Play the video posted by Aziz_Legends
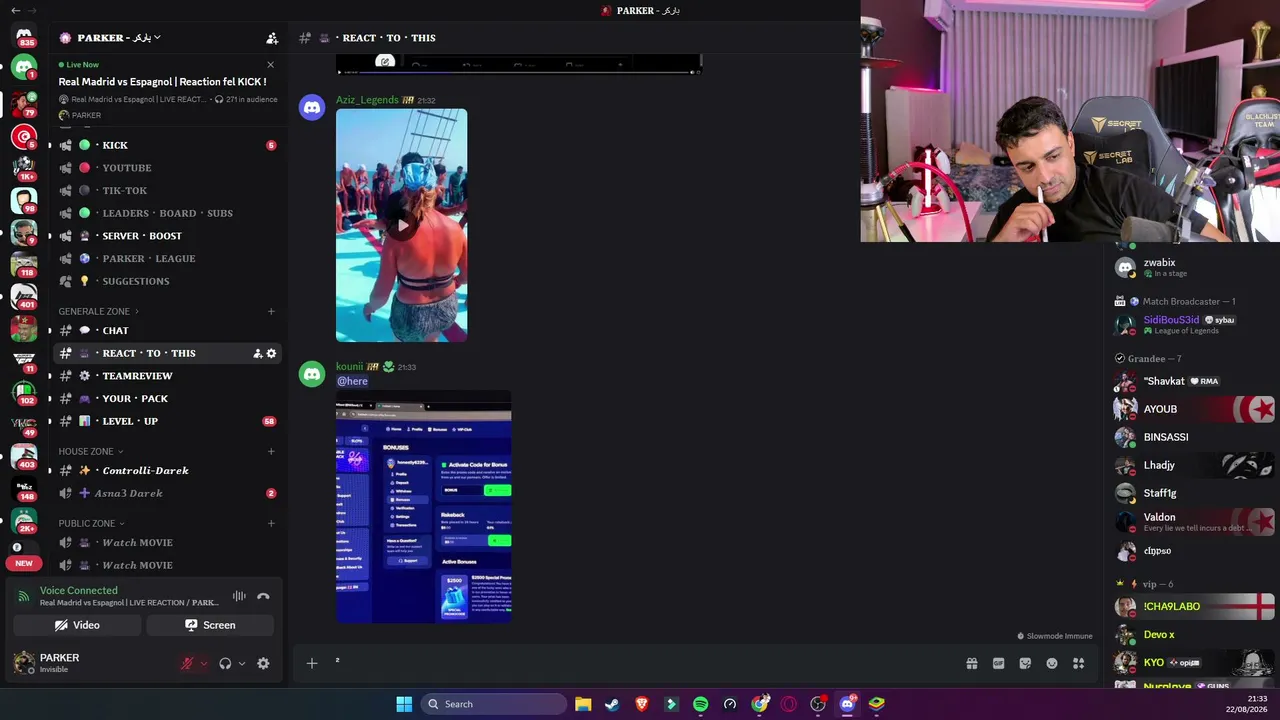 (x=402, y=225)
